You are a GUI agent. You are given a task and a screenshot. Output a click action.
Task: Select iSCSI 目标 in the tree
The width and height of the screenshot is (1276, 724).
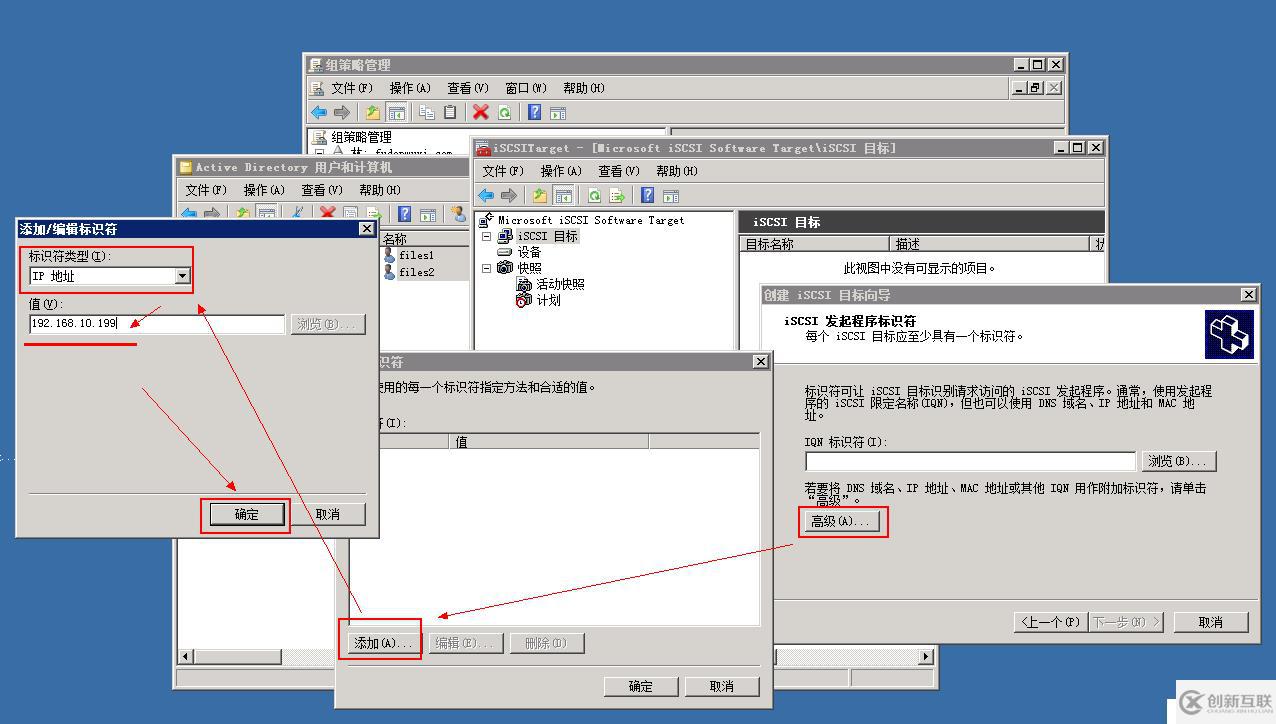(x=547, y=237)
